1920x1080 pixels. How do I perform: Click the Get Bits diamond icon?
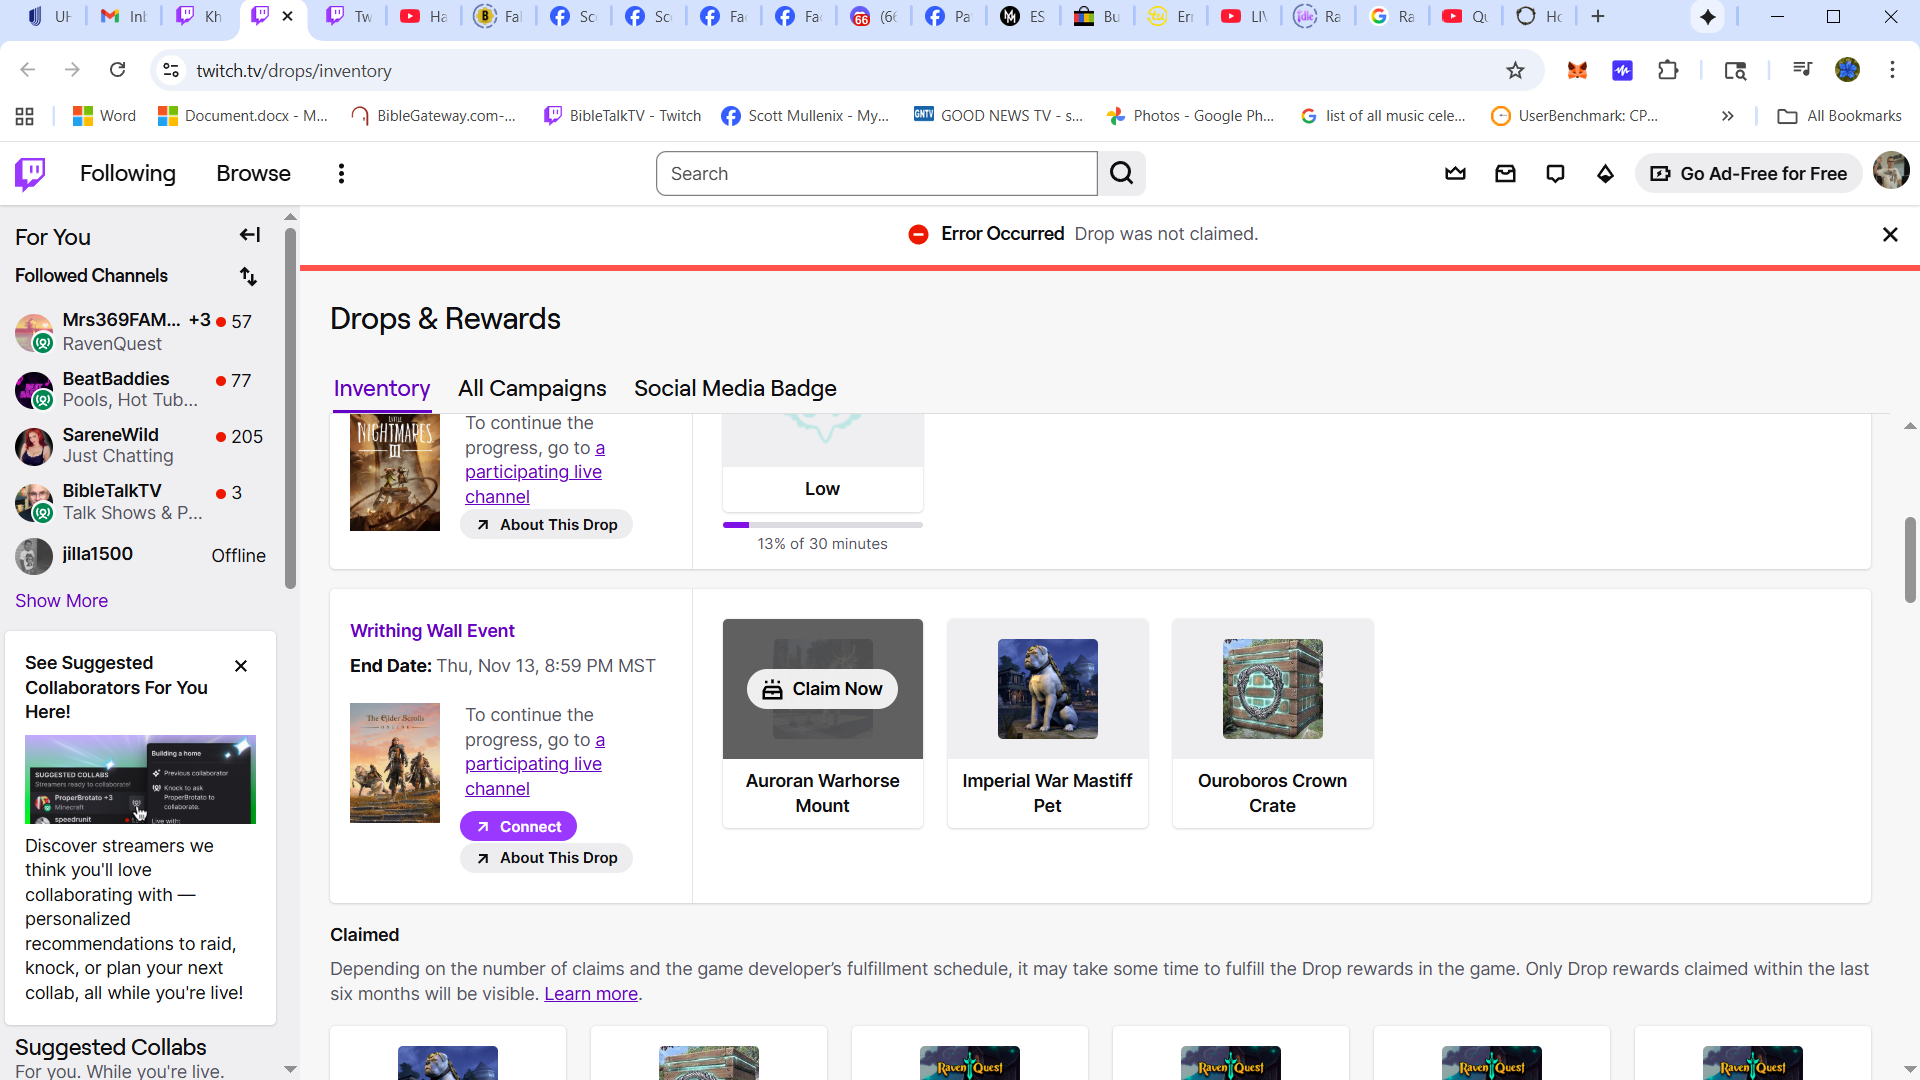(1605, 174)
